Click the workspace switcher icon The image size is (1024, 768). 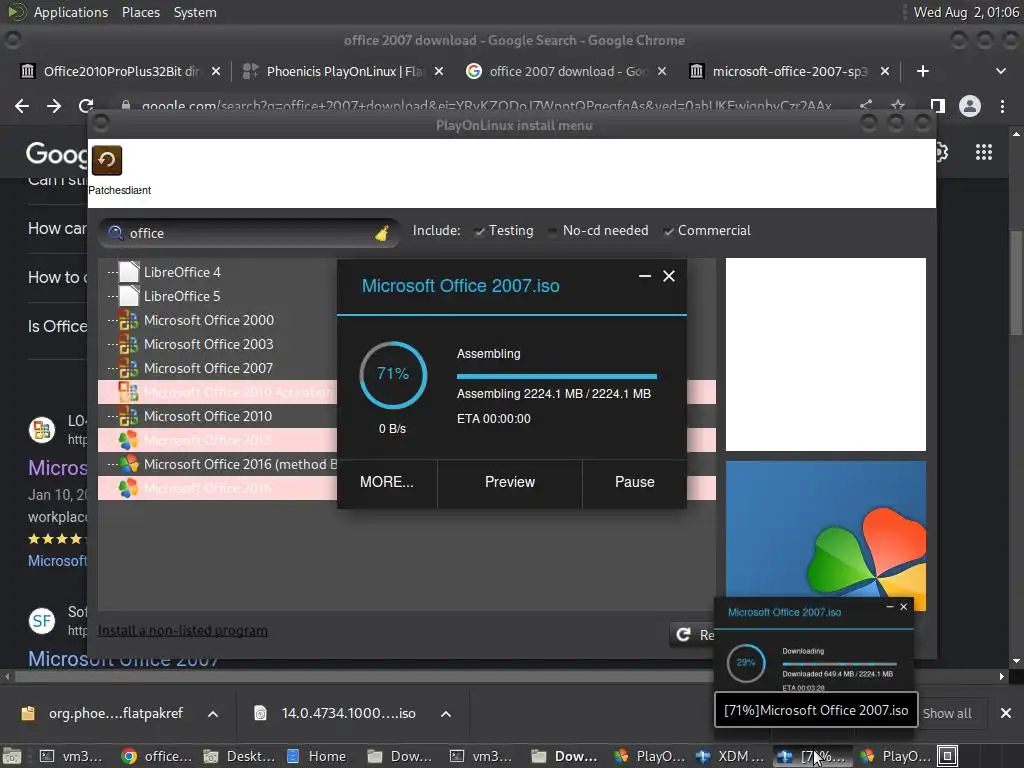point(948,756)
